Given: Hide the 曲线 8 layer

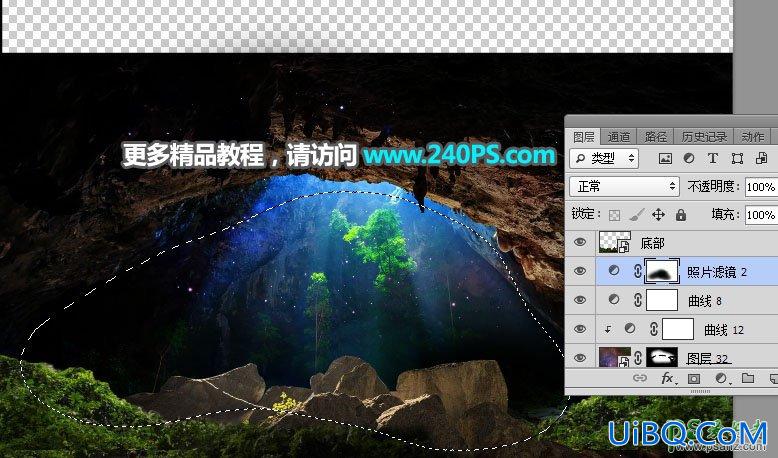Looking at the screenshot, I should pyautogui.click(x=580, y=300).
